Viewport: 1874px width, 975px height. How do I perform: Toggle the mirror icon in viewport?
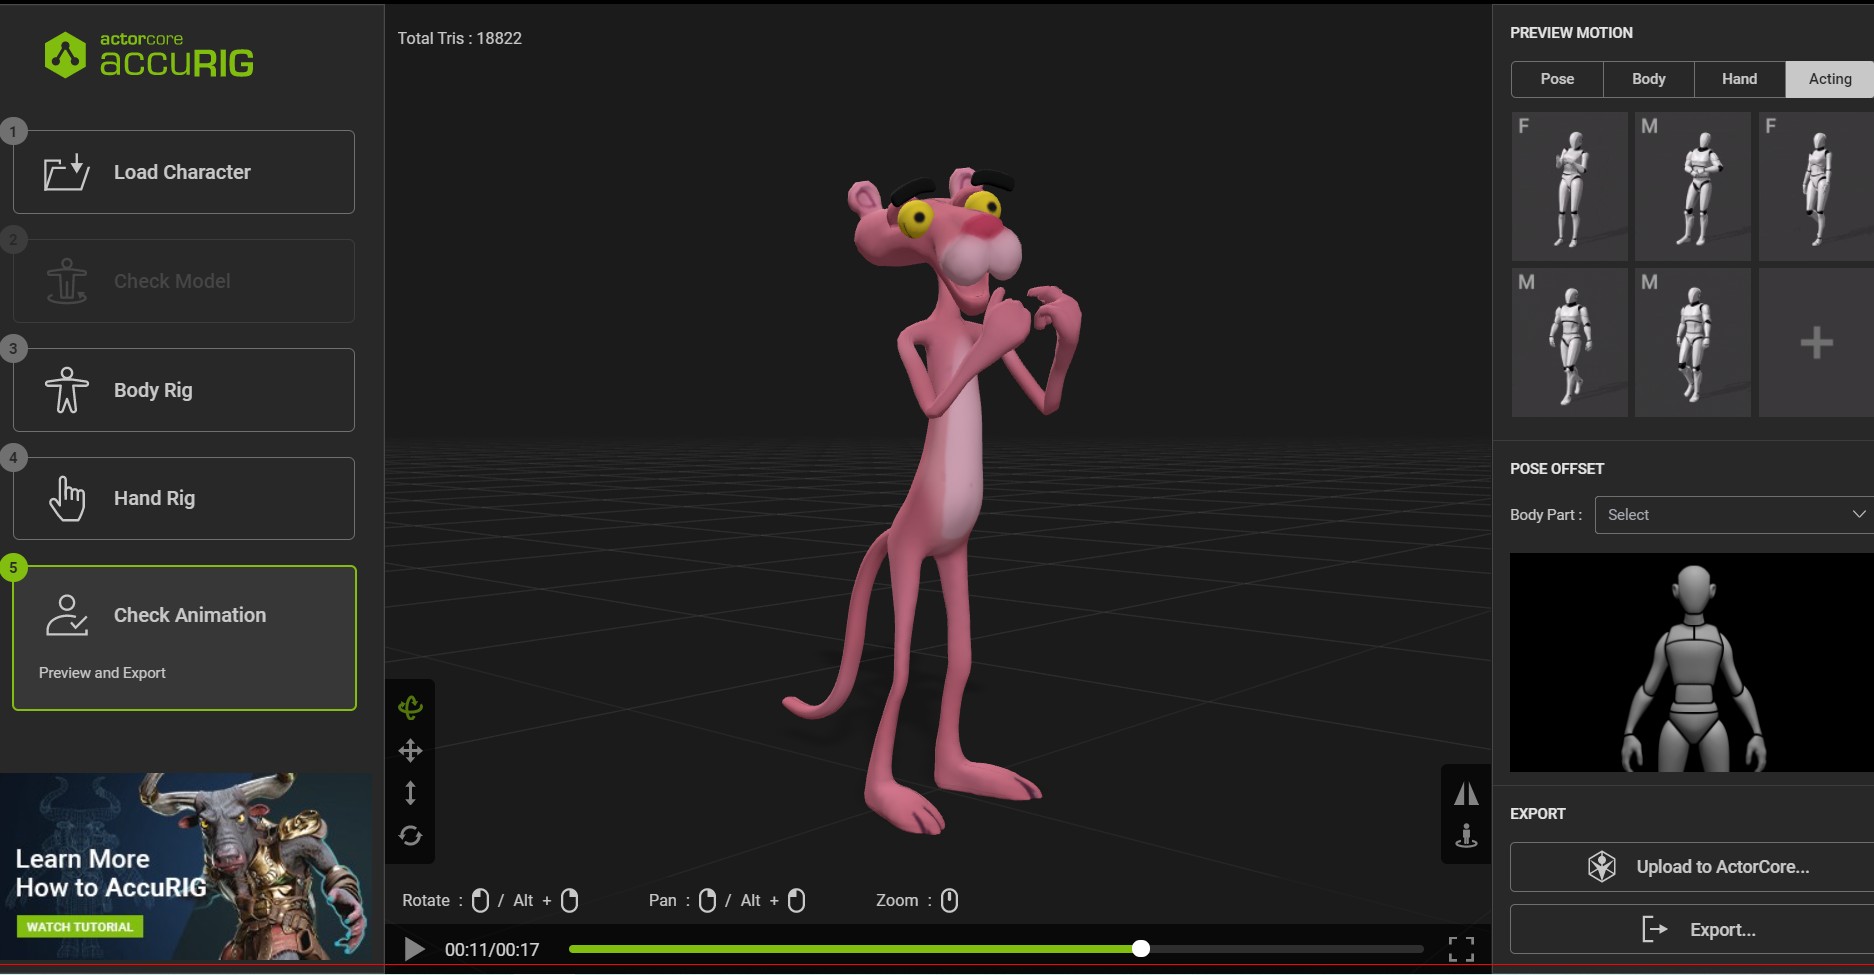click(1466, 794)
